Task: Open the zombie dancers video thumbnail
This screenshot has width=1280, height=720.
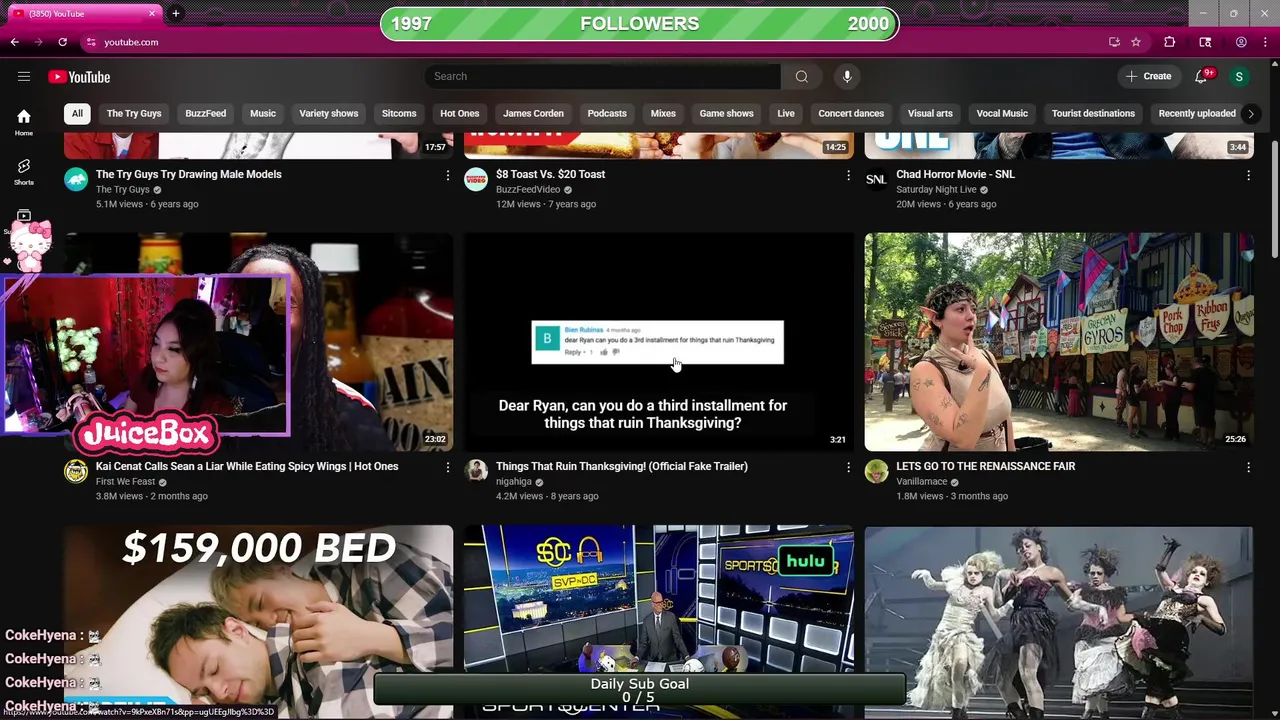Action: [x=1059, y=622]
